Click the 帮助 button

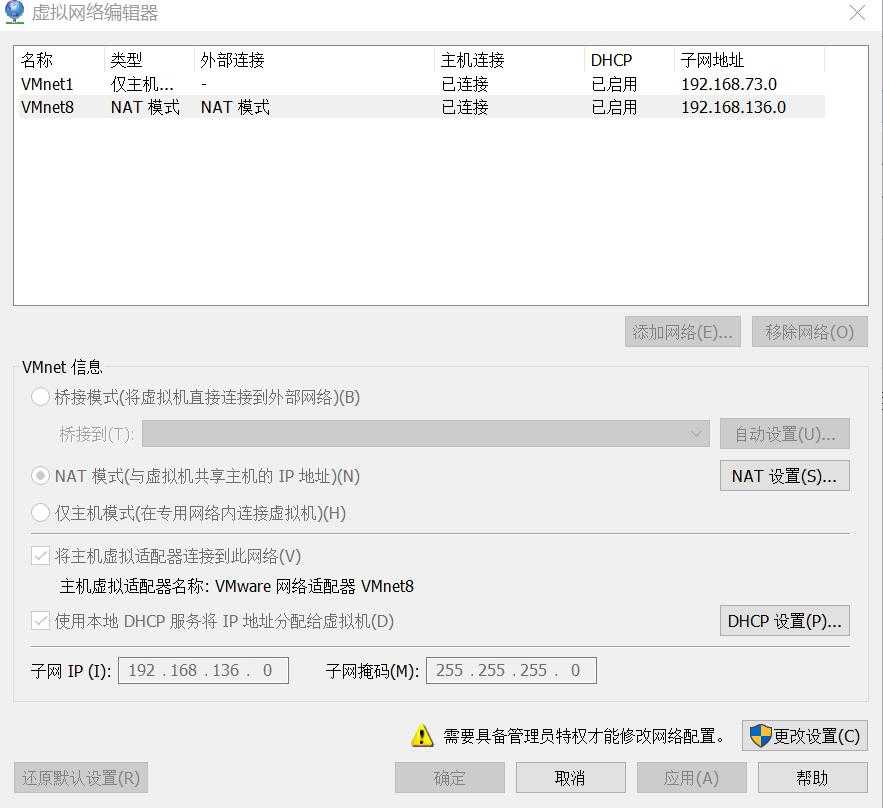point(813,778)
